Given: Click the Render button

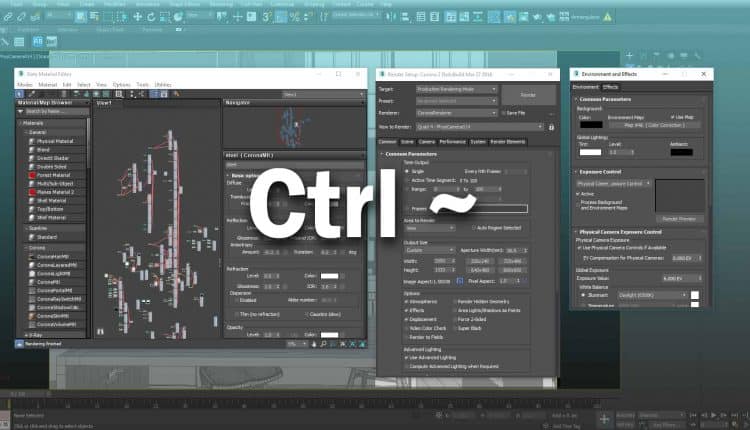Looking at the screenshot, I should pyautogui.click(x=527, y=93).
